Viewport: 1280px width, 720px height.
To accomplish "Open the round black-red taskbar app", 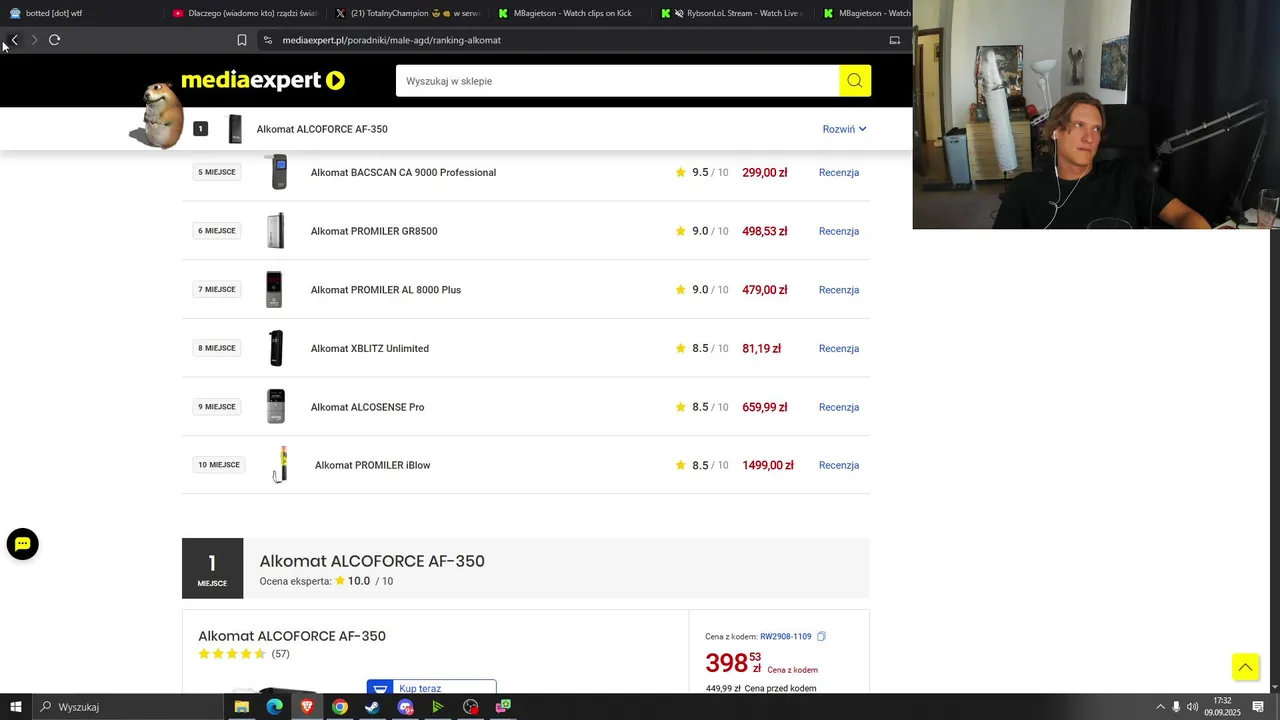I will (x=471, y=707).
